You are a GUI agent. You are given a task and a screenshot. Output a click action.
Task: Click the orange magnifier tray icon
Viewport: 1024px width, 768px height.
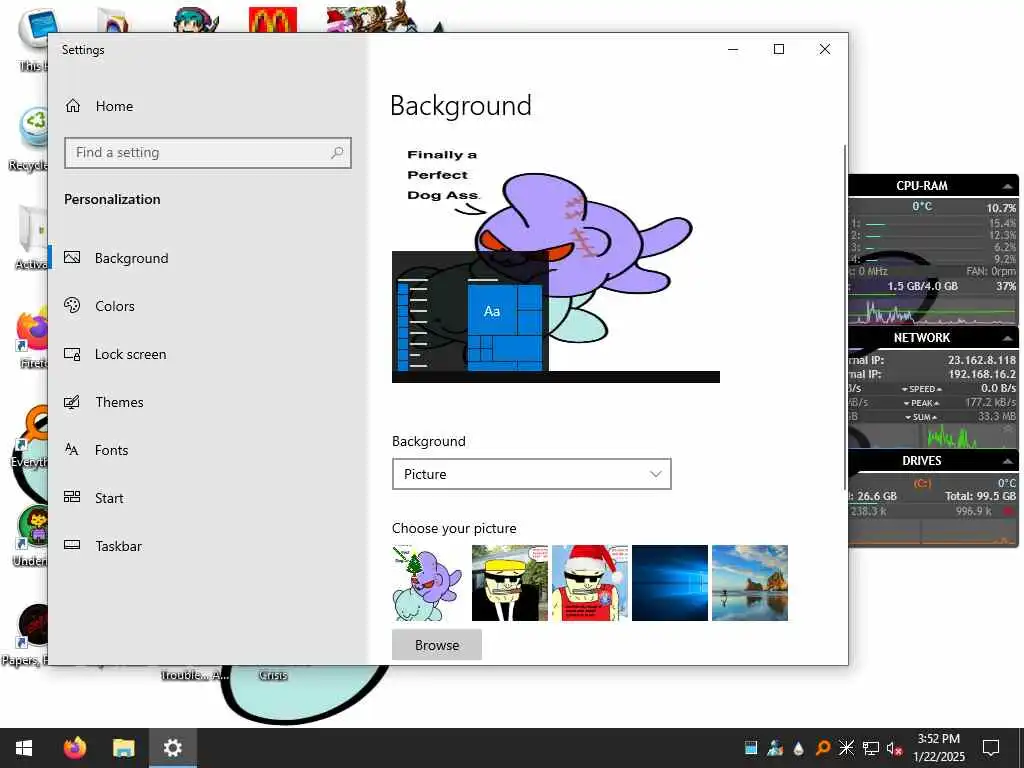[x=823, y=748]
